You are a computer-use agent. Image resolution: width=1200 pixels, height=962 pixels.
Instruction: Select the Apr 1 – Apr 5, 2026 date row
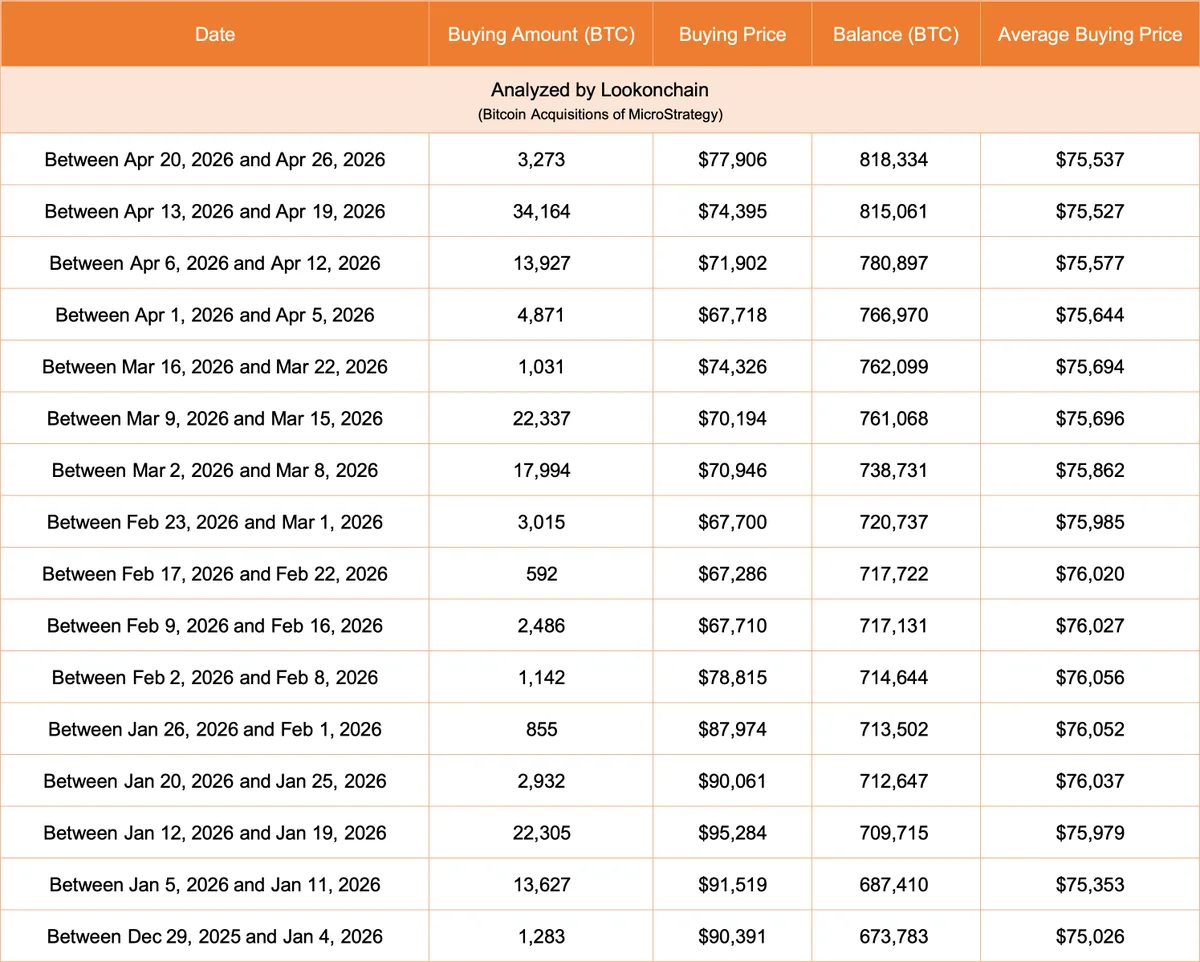click(215, 315)
